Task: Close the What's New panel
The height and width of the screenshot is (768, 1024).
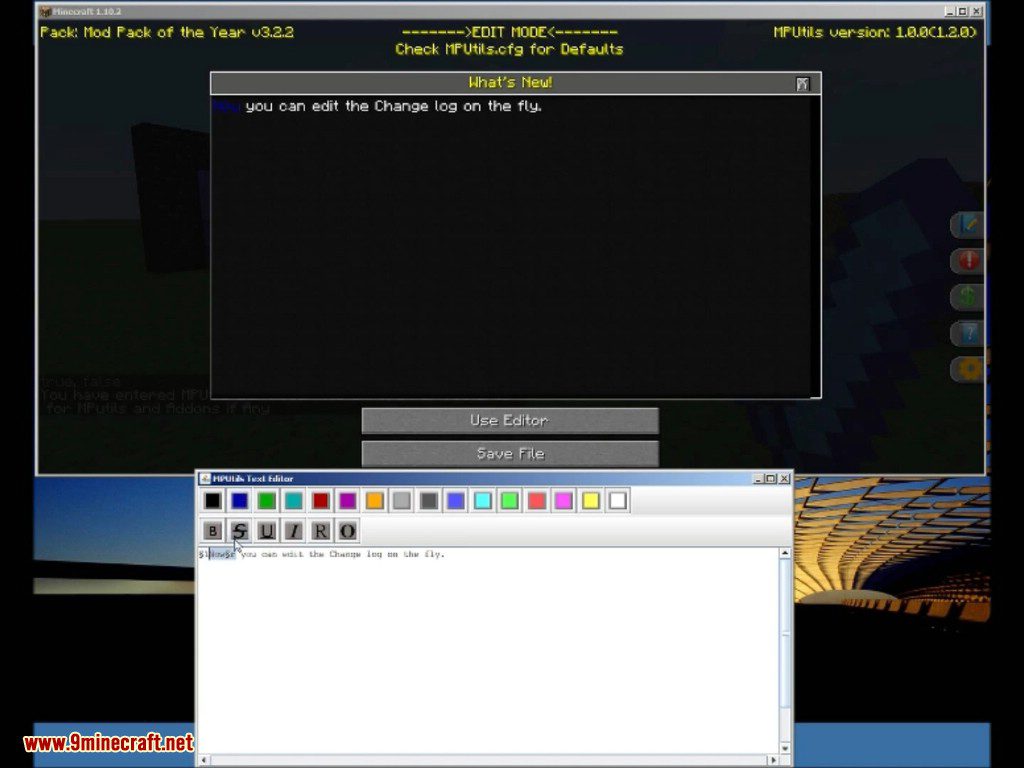Action: tap(803, 84)
